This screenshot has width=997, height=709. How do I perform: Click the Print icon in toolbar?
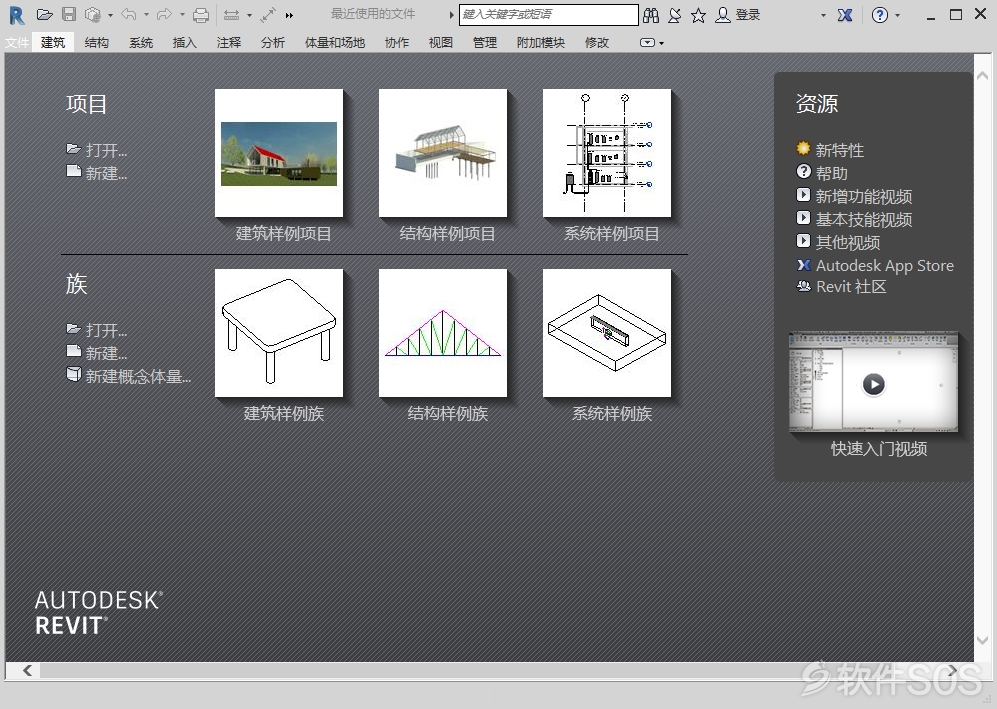(x=201, y=15)
